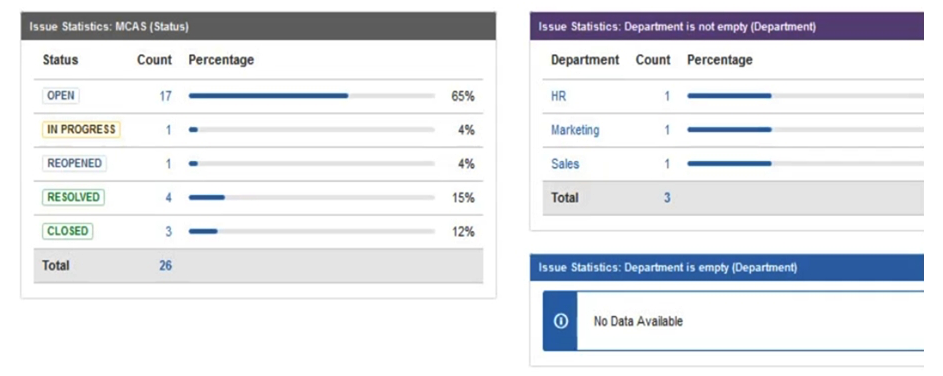Select the REOPENED status lozenge
The height and width of the screenshot is (376, 943).
[74, 163]
